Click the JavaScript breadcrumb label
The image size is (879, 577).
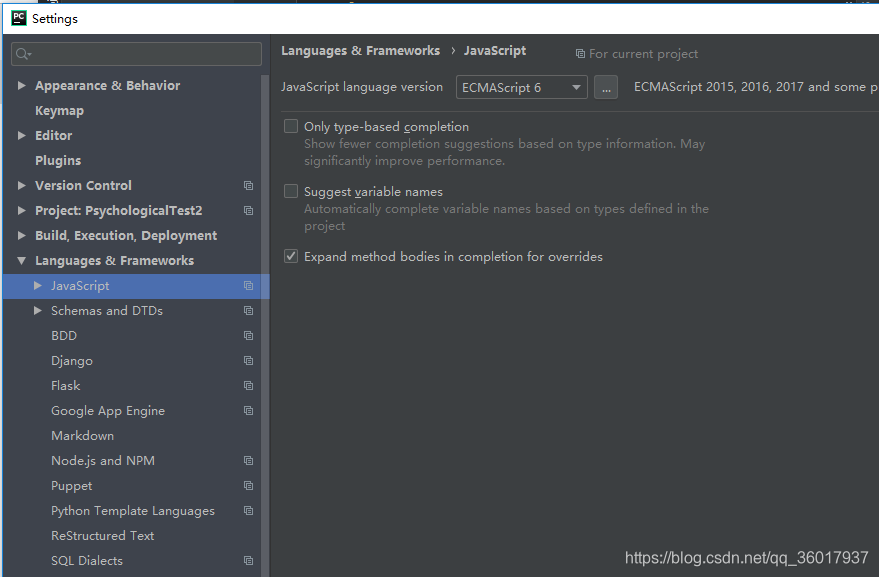coord(494,50)
